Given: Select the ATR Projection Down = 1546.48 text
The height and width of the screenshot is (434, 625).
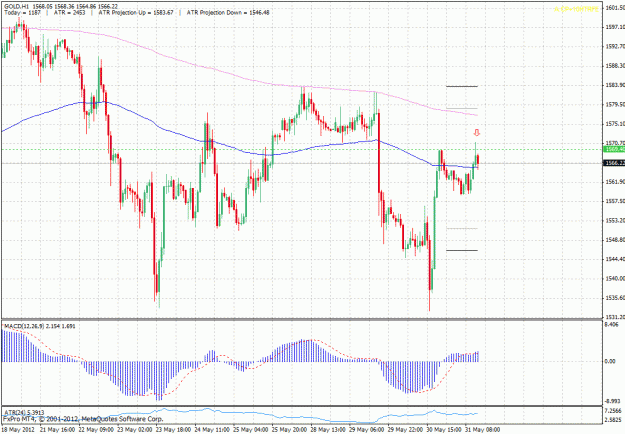Looking at the screenshot, I should coord(228,13).
